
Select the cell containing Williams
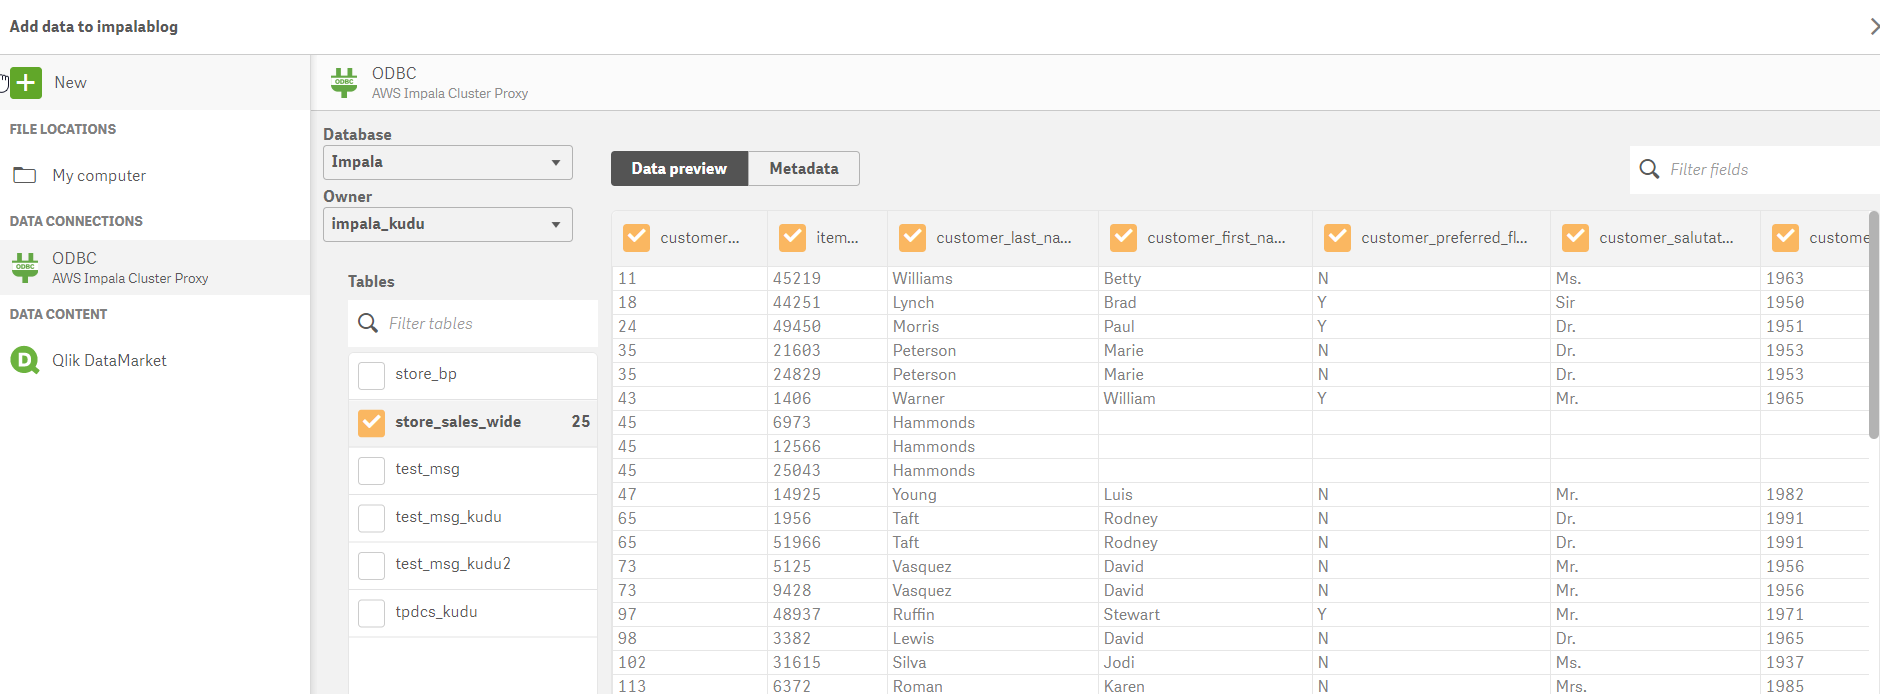923,279
